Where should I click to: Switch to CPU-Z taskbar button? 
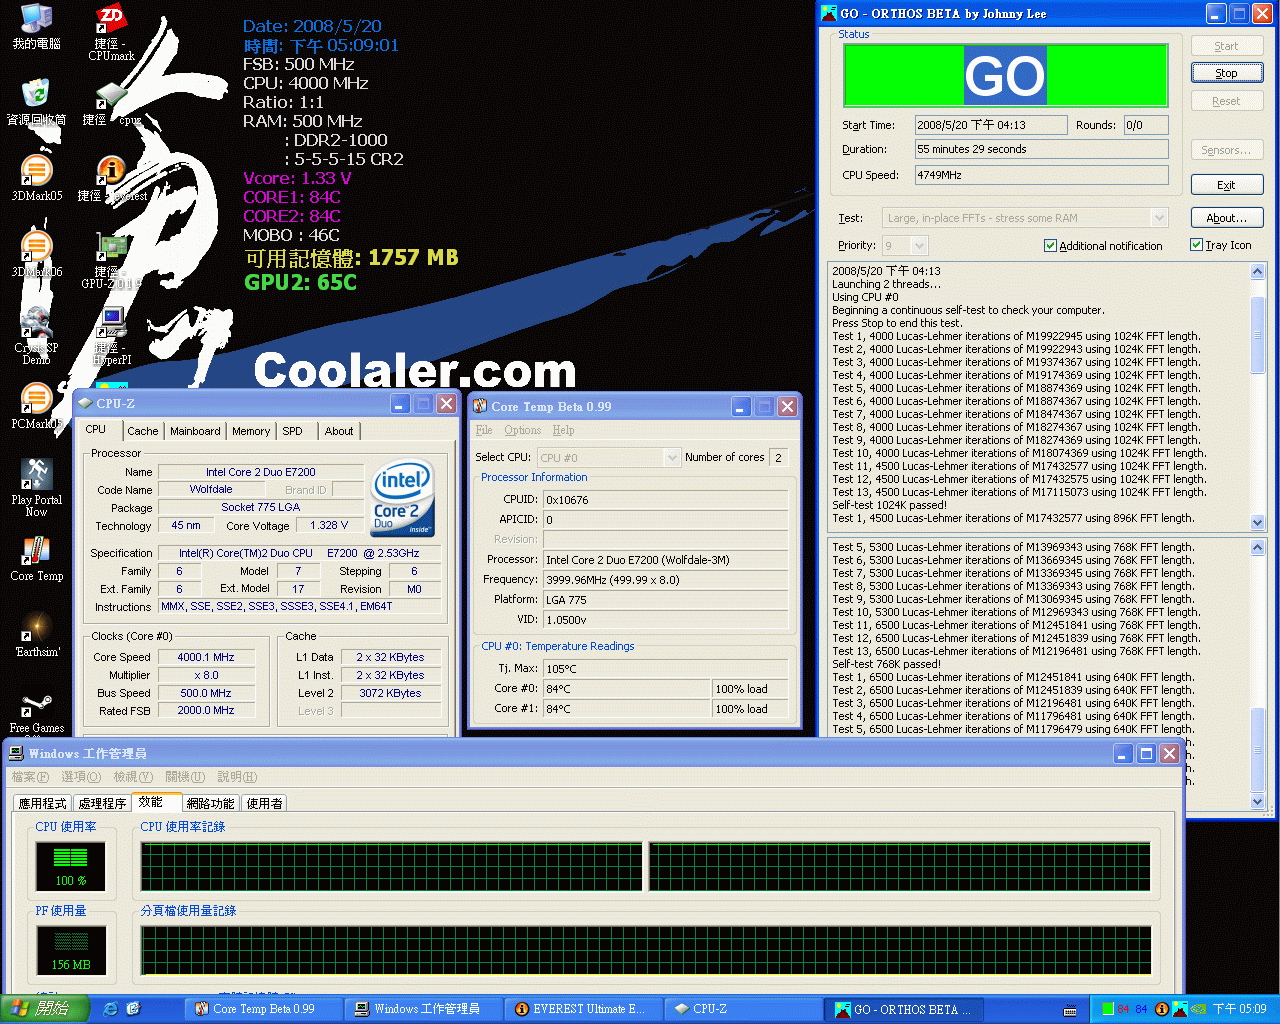click(x=743, y=1009)
